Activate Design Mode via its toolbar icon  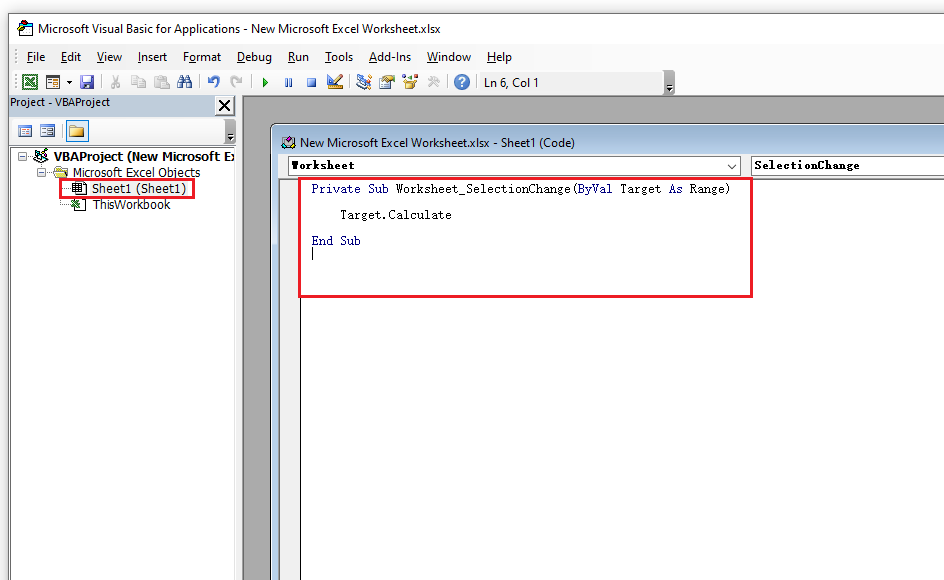[x=334, y=82]
